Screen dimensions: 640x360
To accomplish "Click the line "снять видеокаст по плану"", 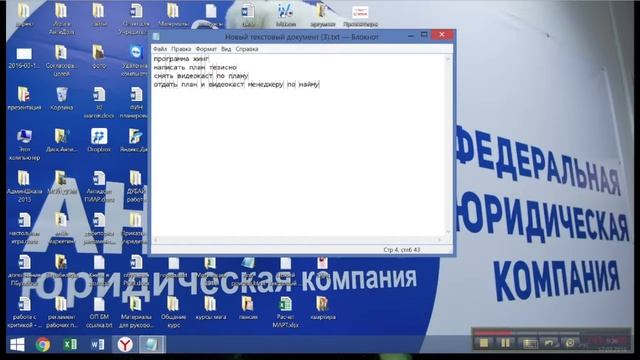I will pos(201,76).
